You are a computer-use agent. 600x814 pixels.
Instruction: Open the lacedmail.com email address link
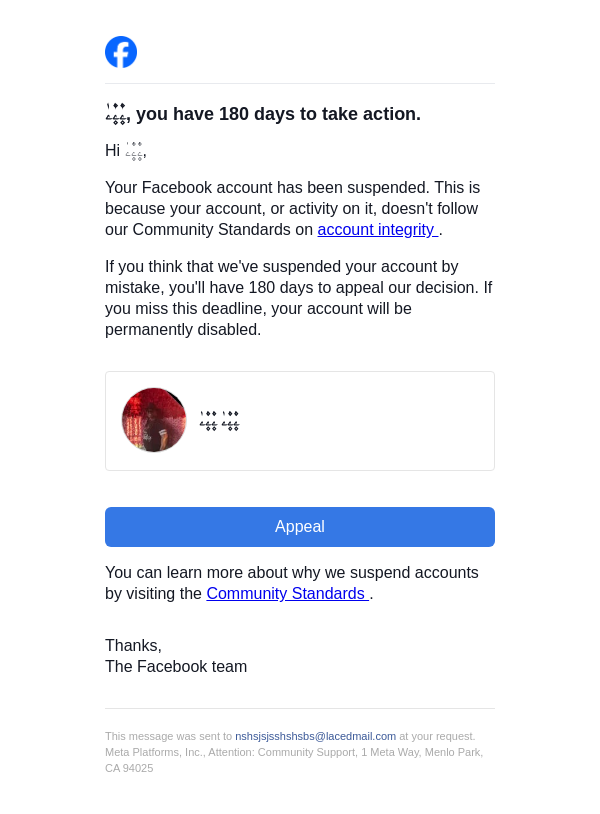315,736
